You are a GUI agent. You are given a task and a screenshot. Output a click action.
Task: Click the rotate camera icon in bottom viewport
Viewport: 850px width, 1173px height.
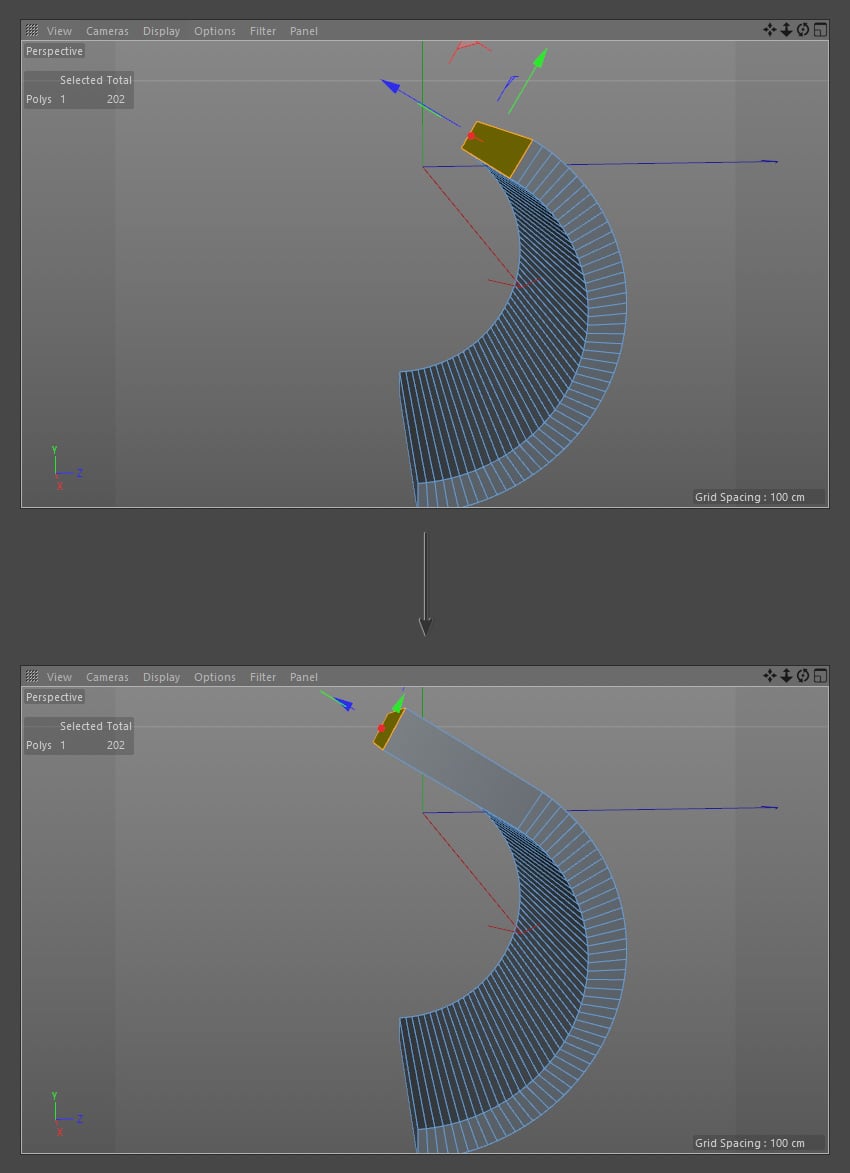click(803, 676)
